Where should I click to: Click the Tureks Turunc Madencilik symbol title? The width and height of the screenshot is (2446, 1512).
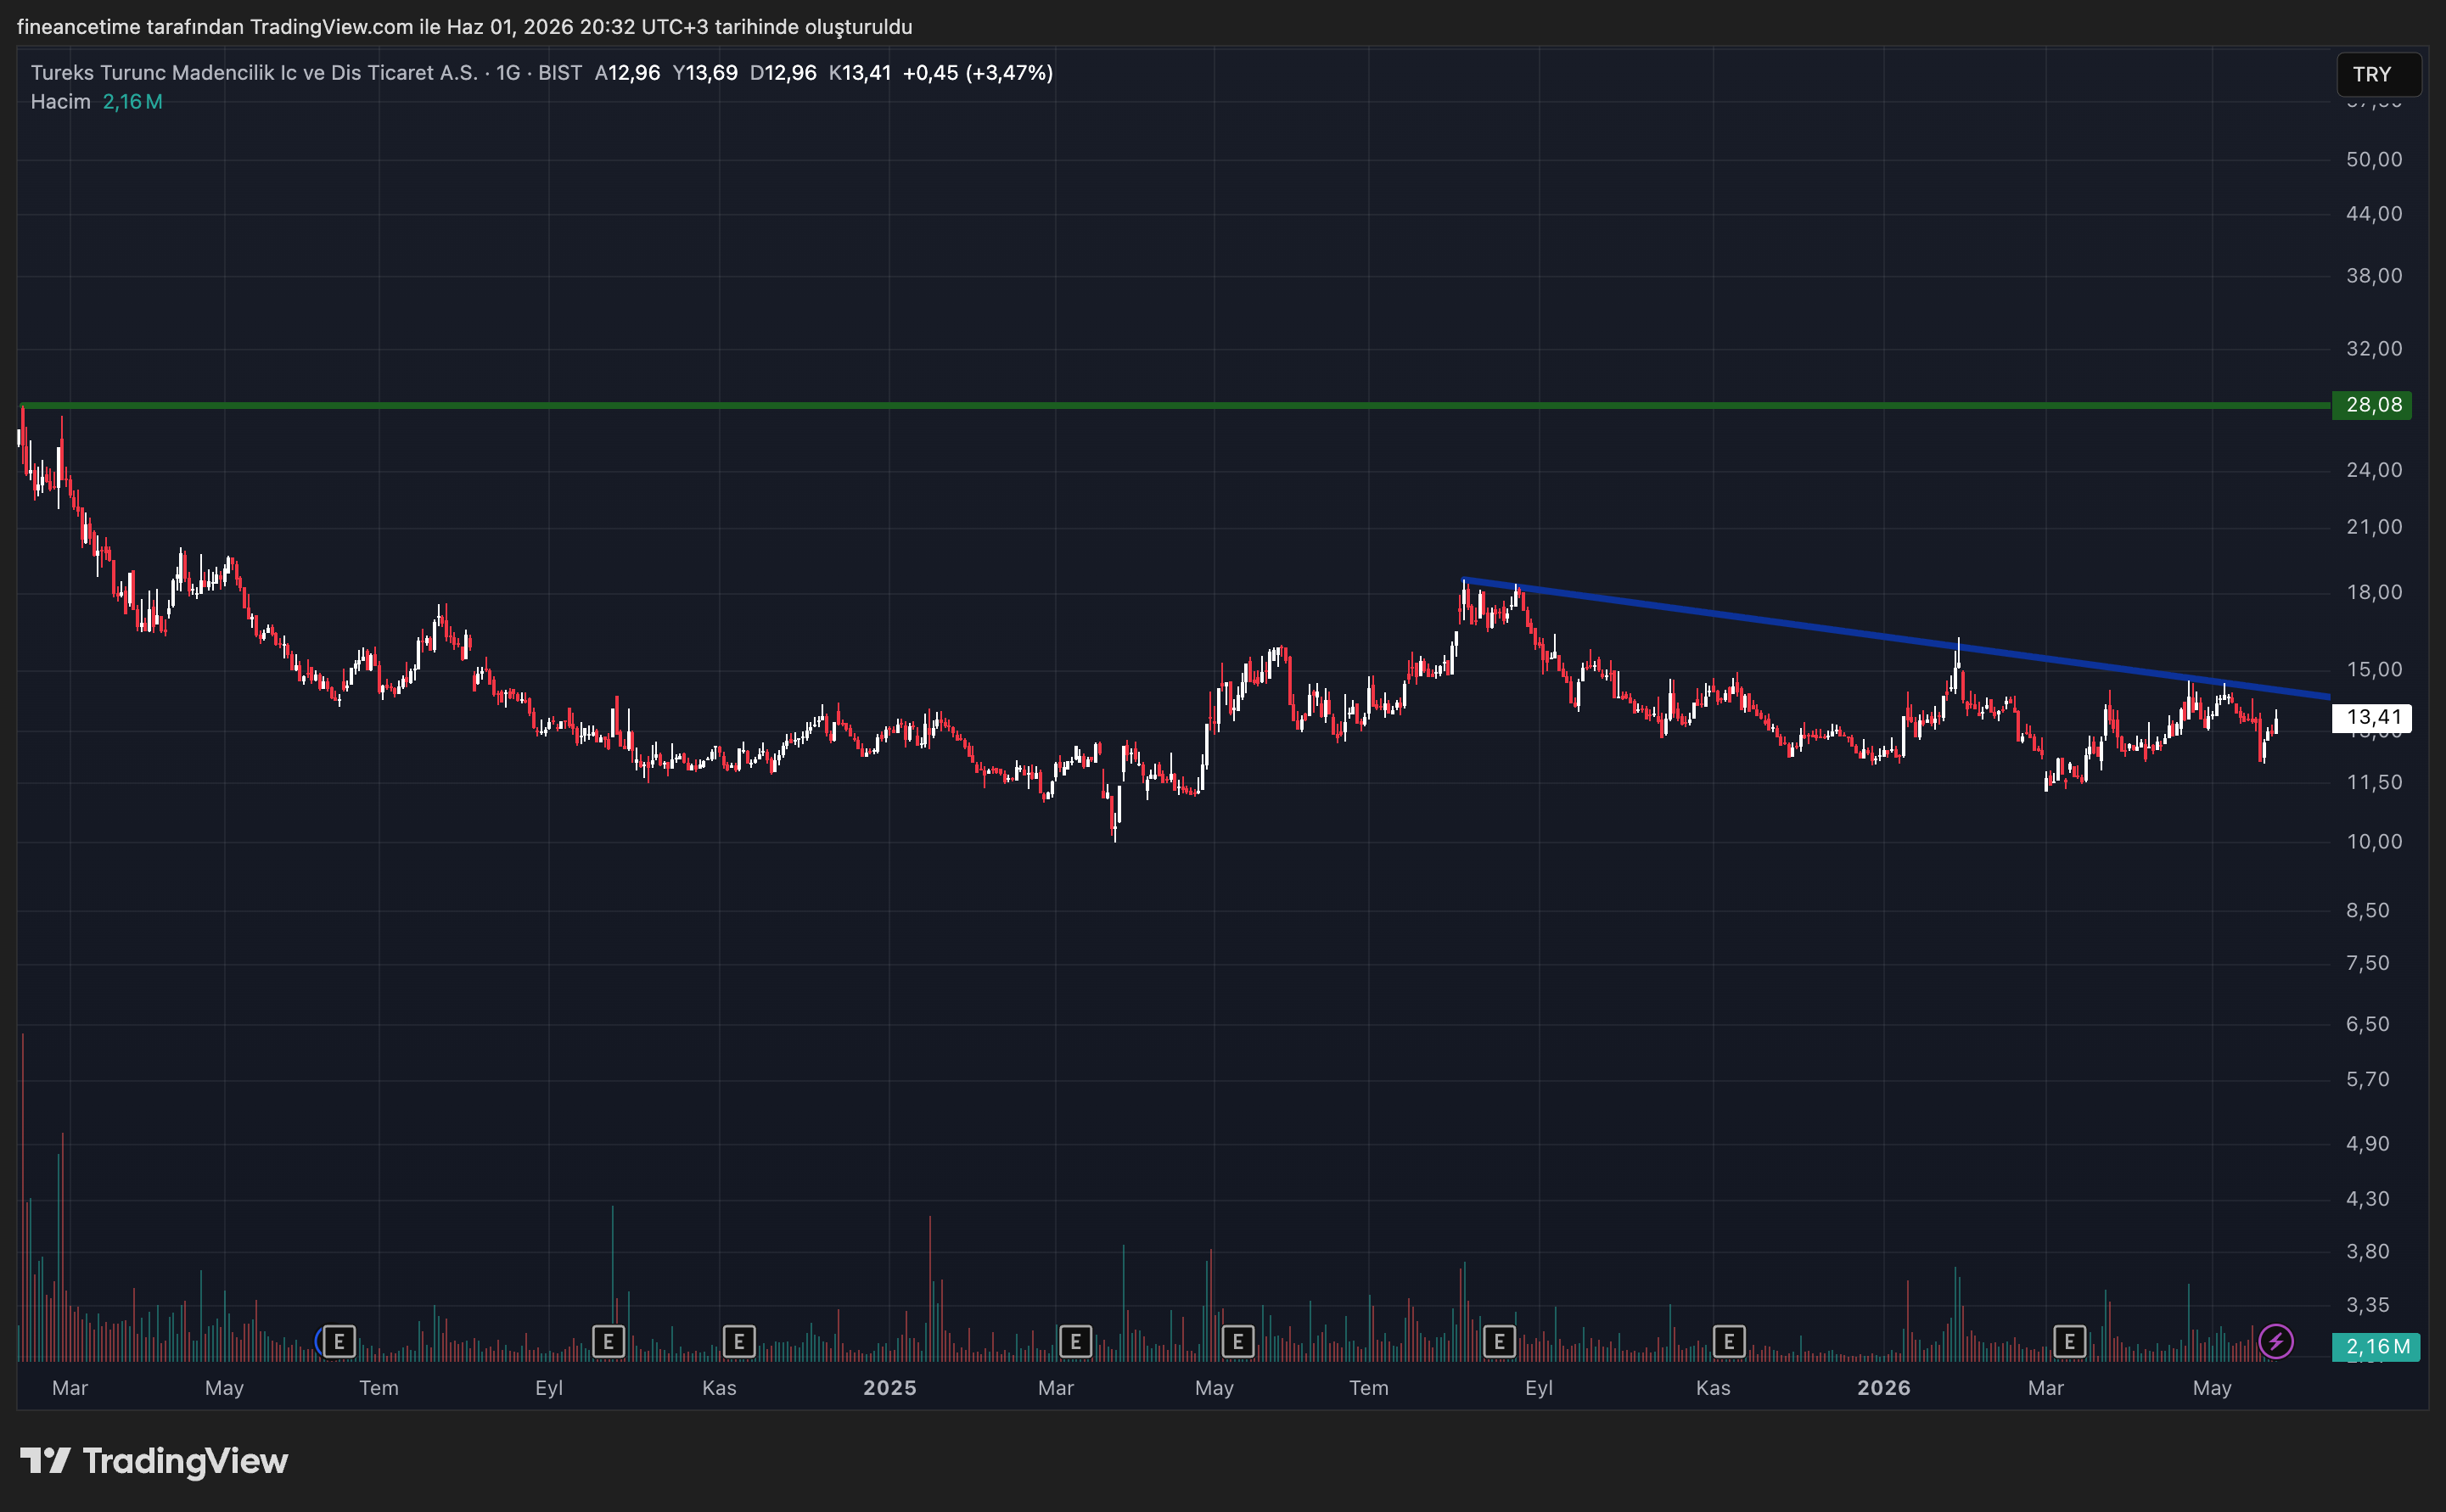(x=254, y=73)
